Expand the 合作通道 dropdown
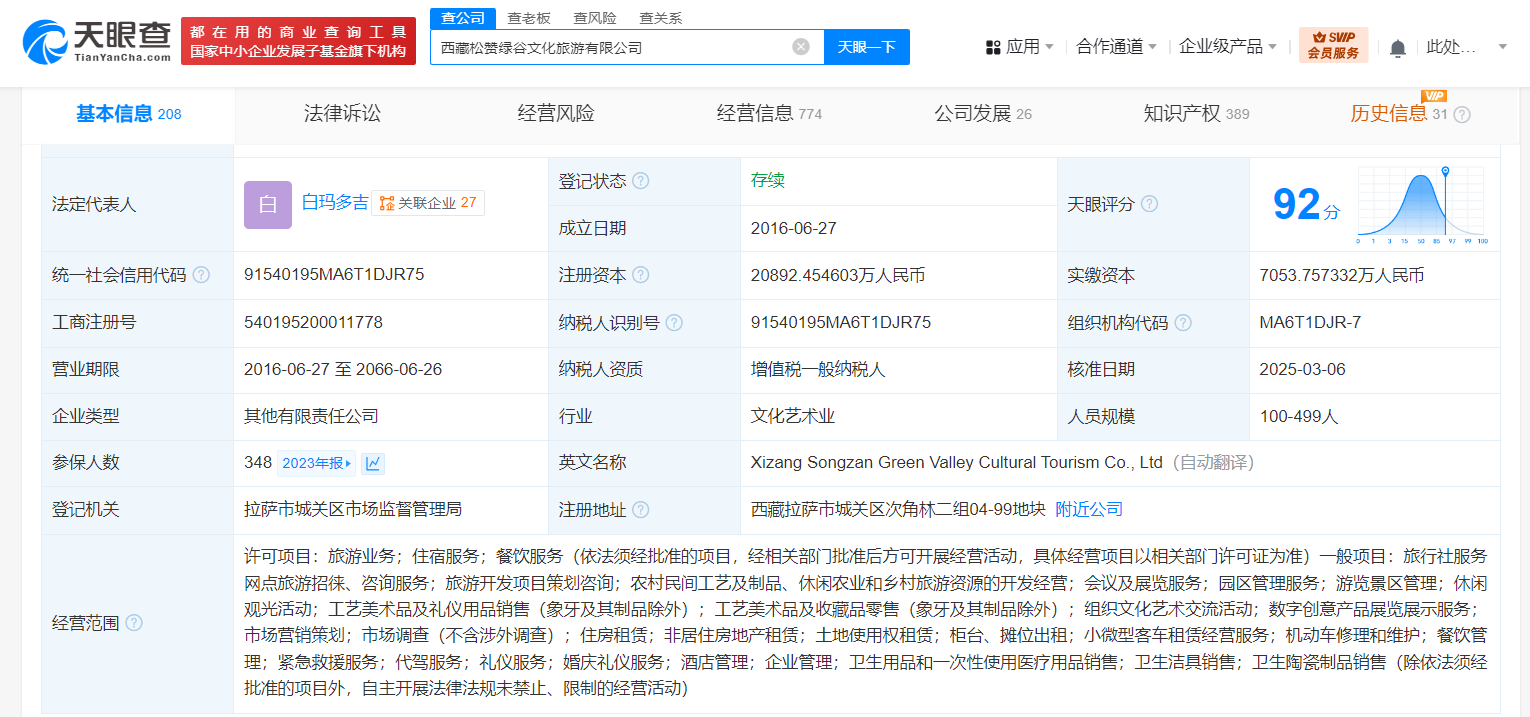This screenshot has width=1530, height=717. 1116,47
